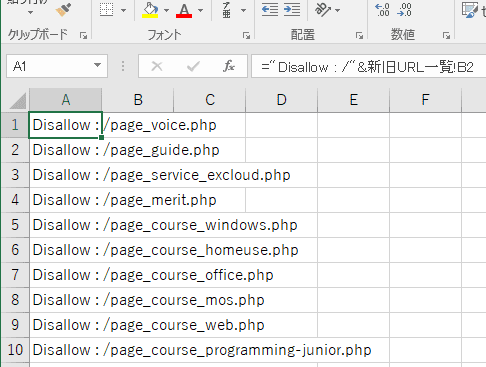
Task: Click the Format Painter brush icon
Action: [63, 10]
